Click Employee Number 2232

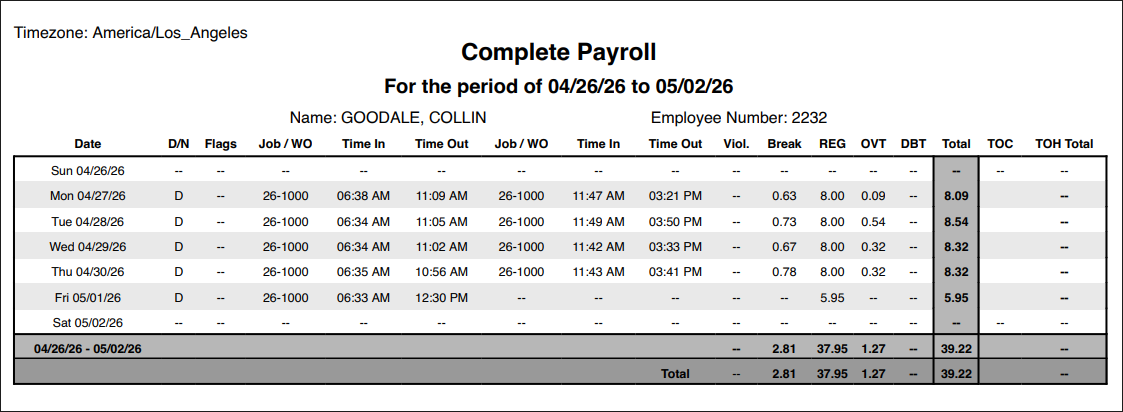coord(739,118)
